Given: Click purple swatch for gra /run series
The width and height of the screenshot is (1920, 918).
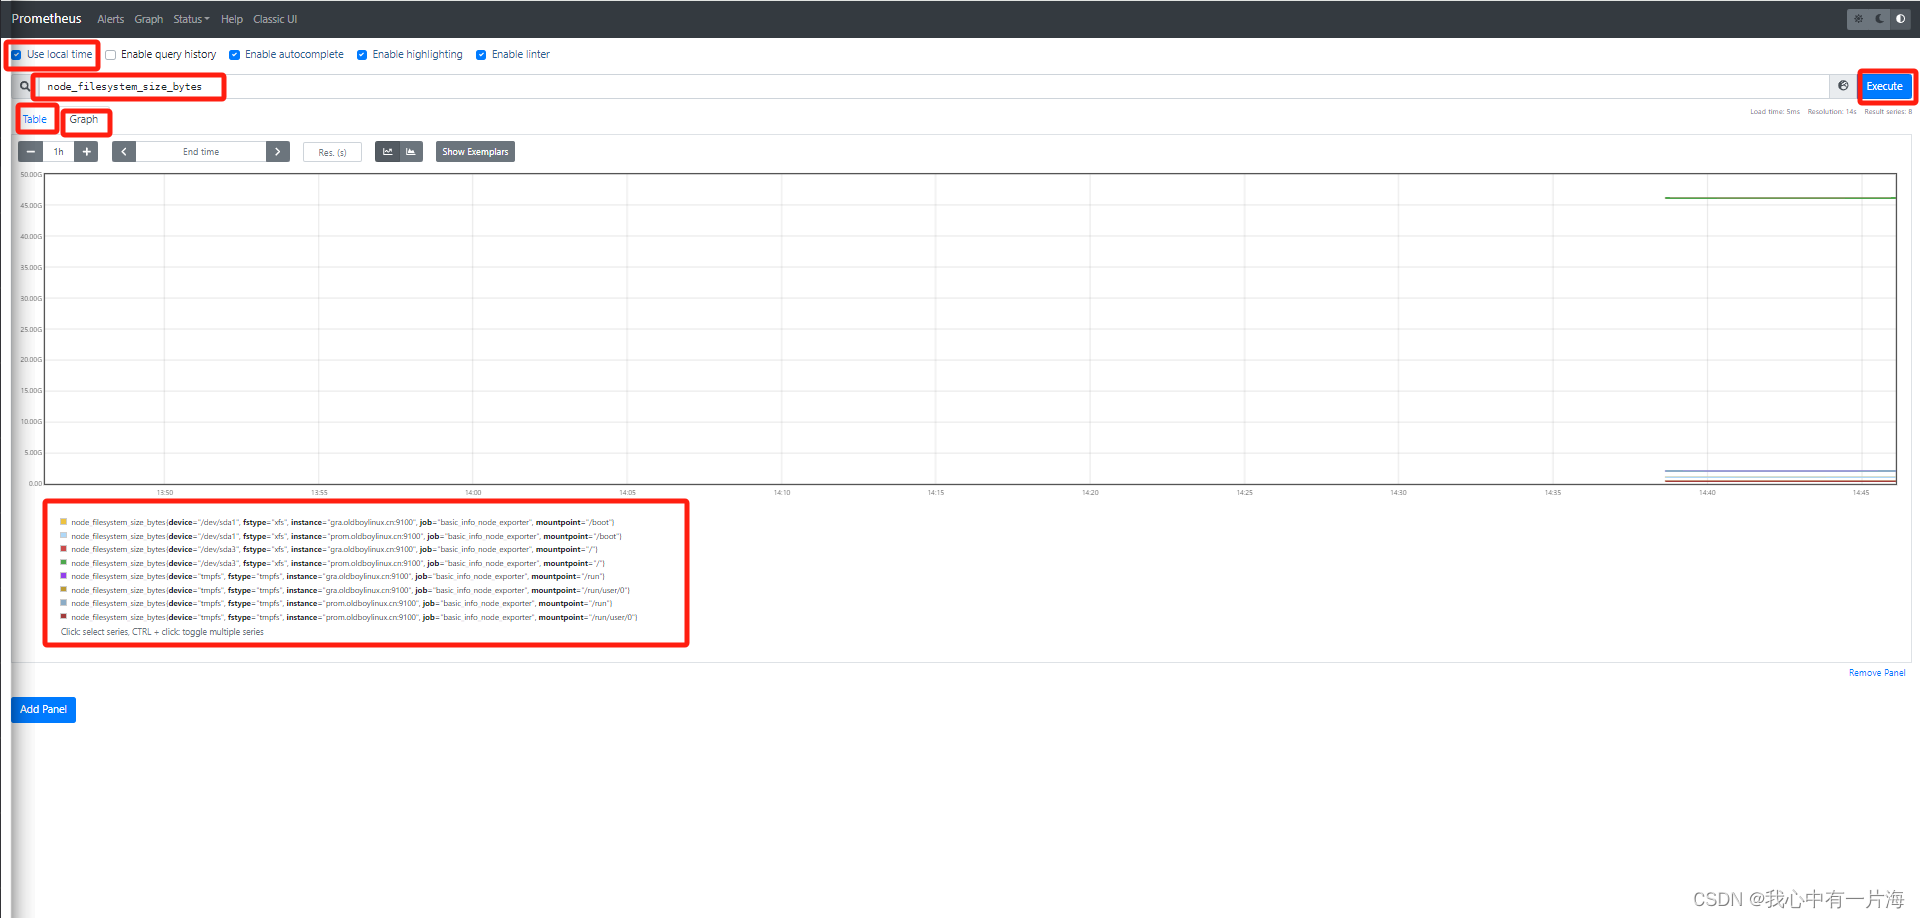Looking at the screenshot, I should point(64,576).
